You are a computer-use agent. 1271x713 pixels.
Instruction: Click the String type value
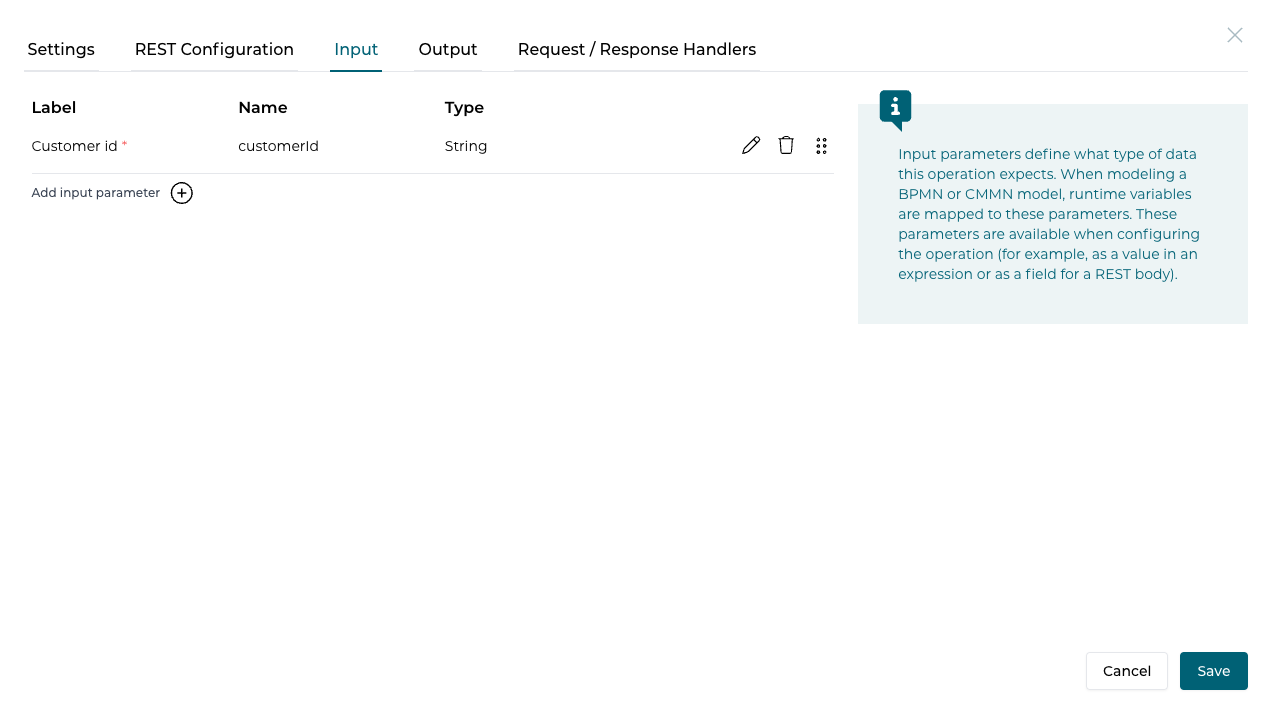466,145
